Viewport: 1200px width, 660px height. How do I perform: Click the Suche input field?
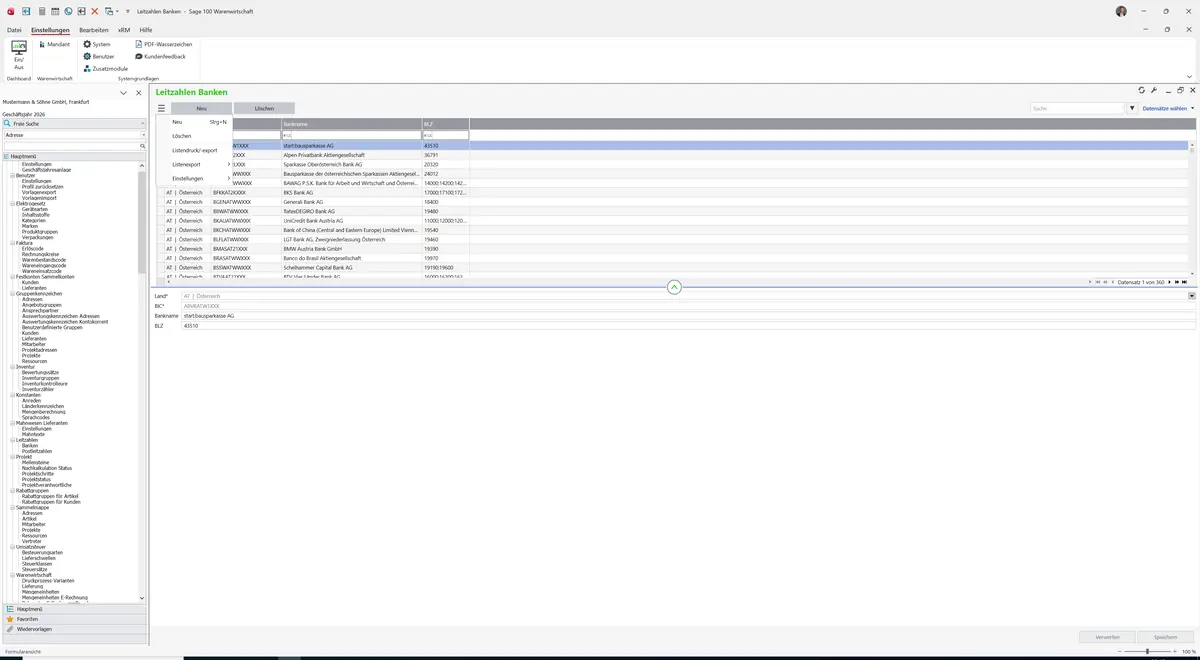click(1078, 108)
